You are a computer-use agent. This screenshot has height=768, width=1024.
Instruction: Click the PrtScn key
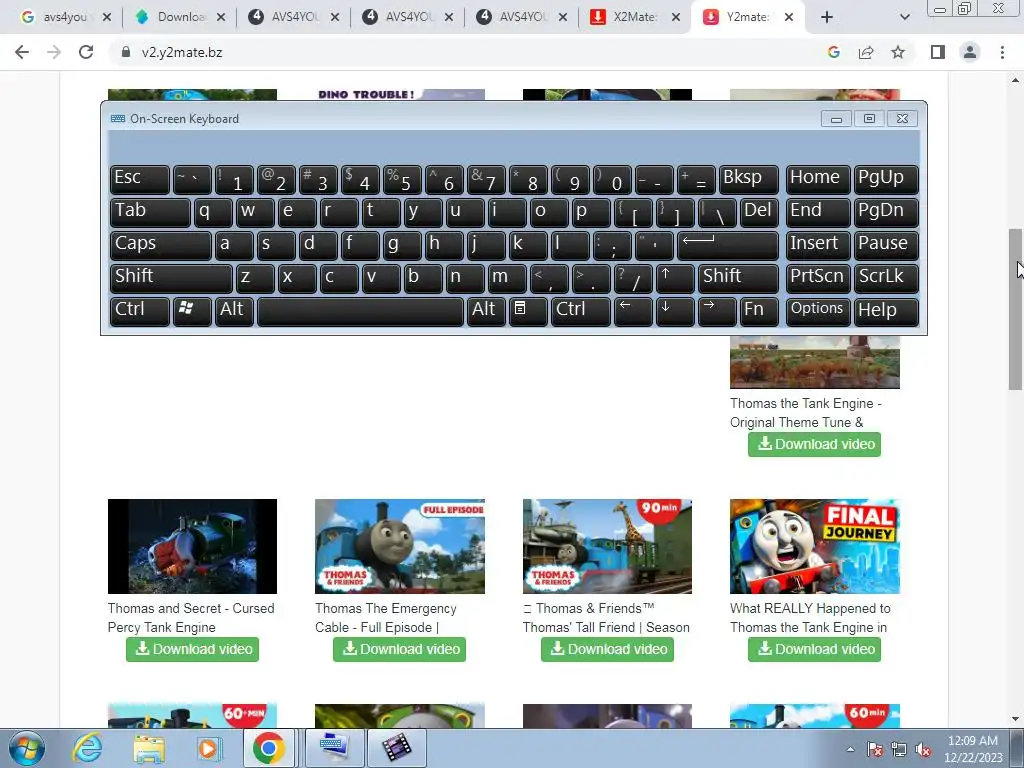point(818,278)
